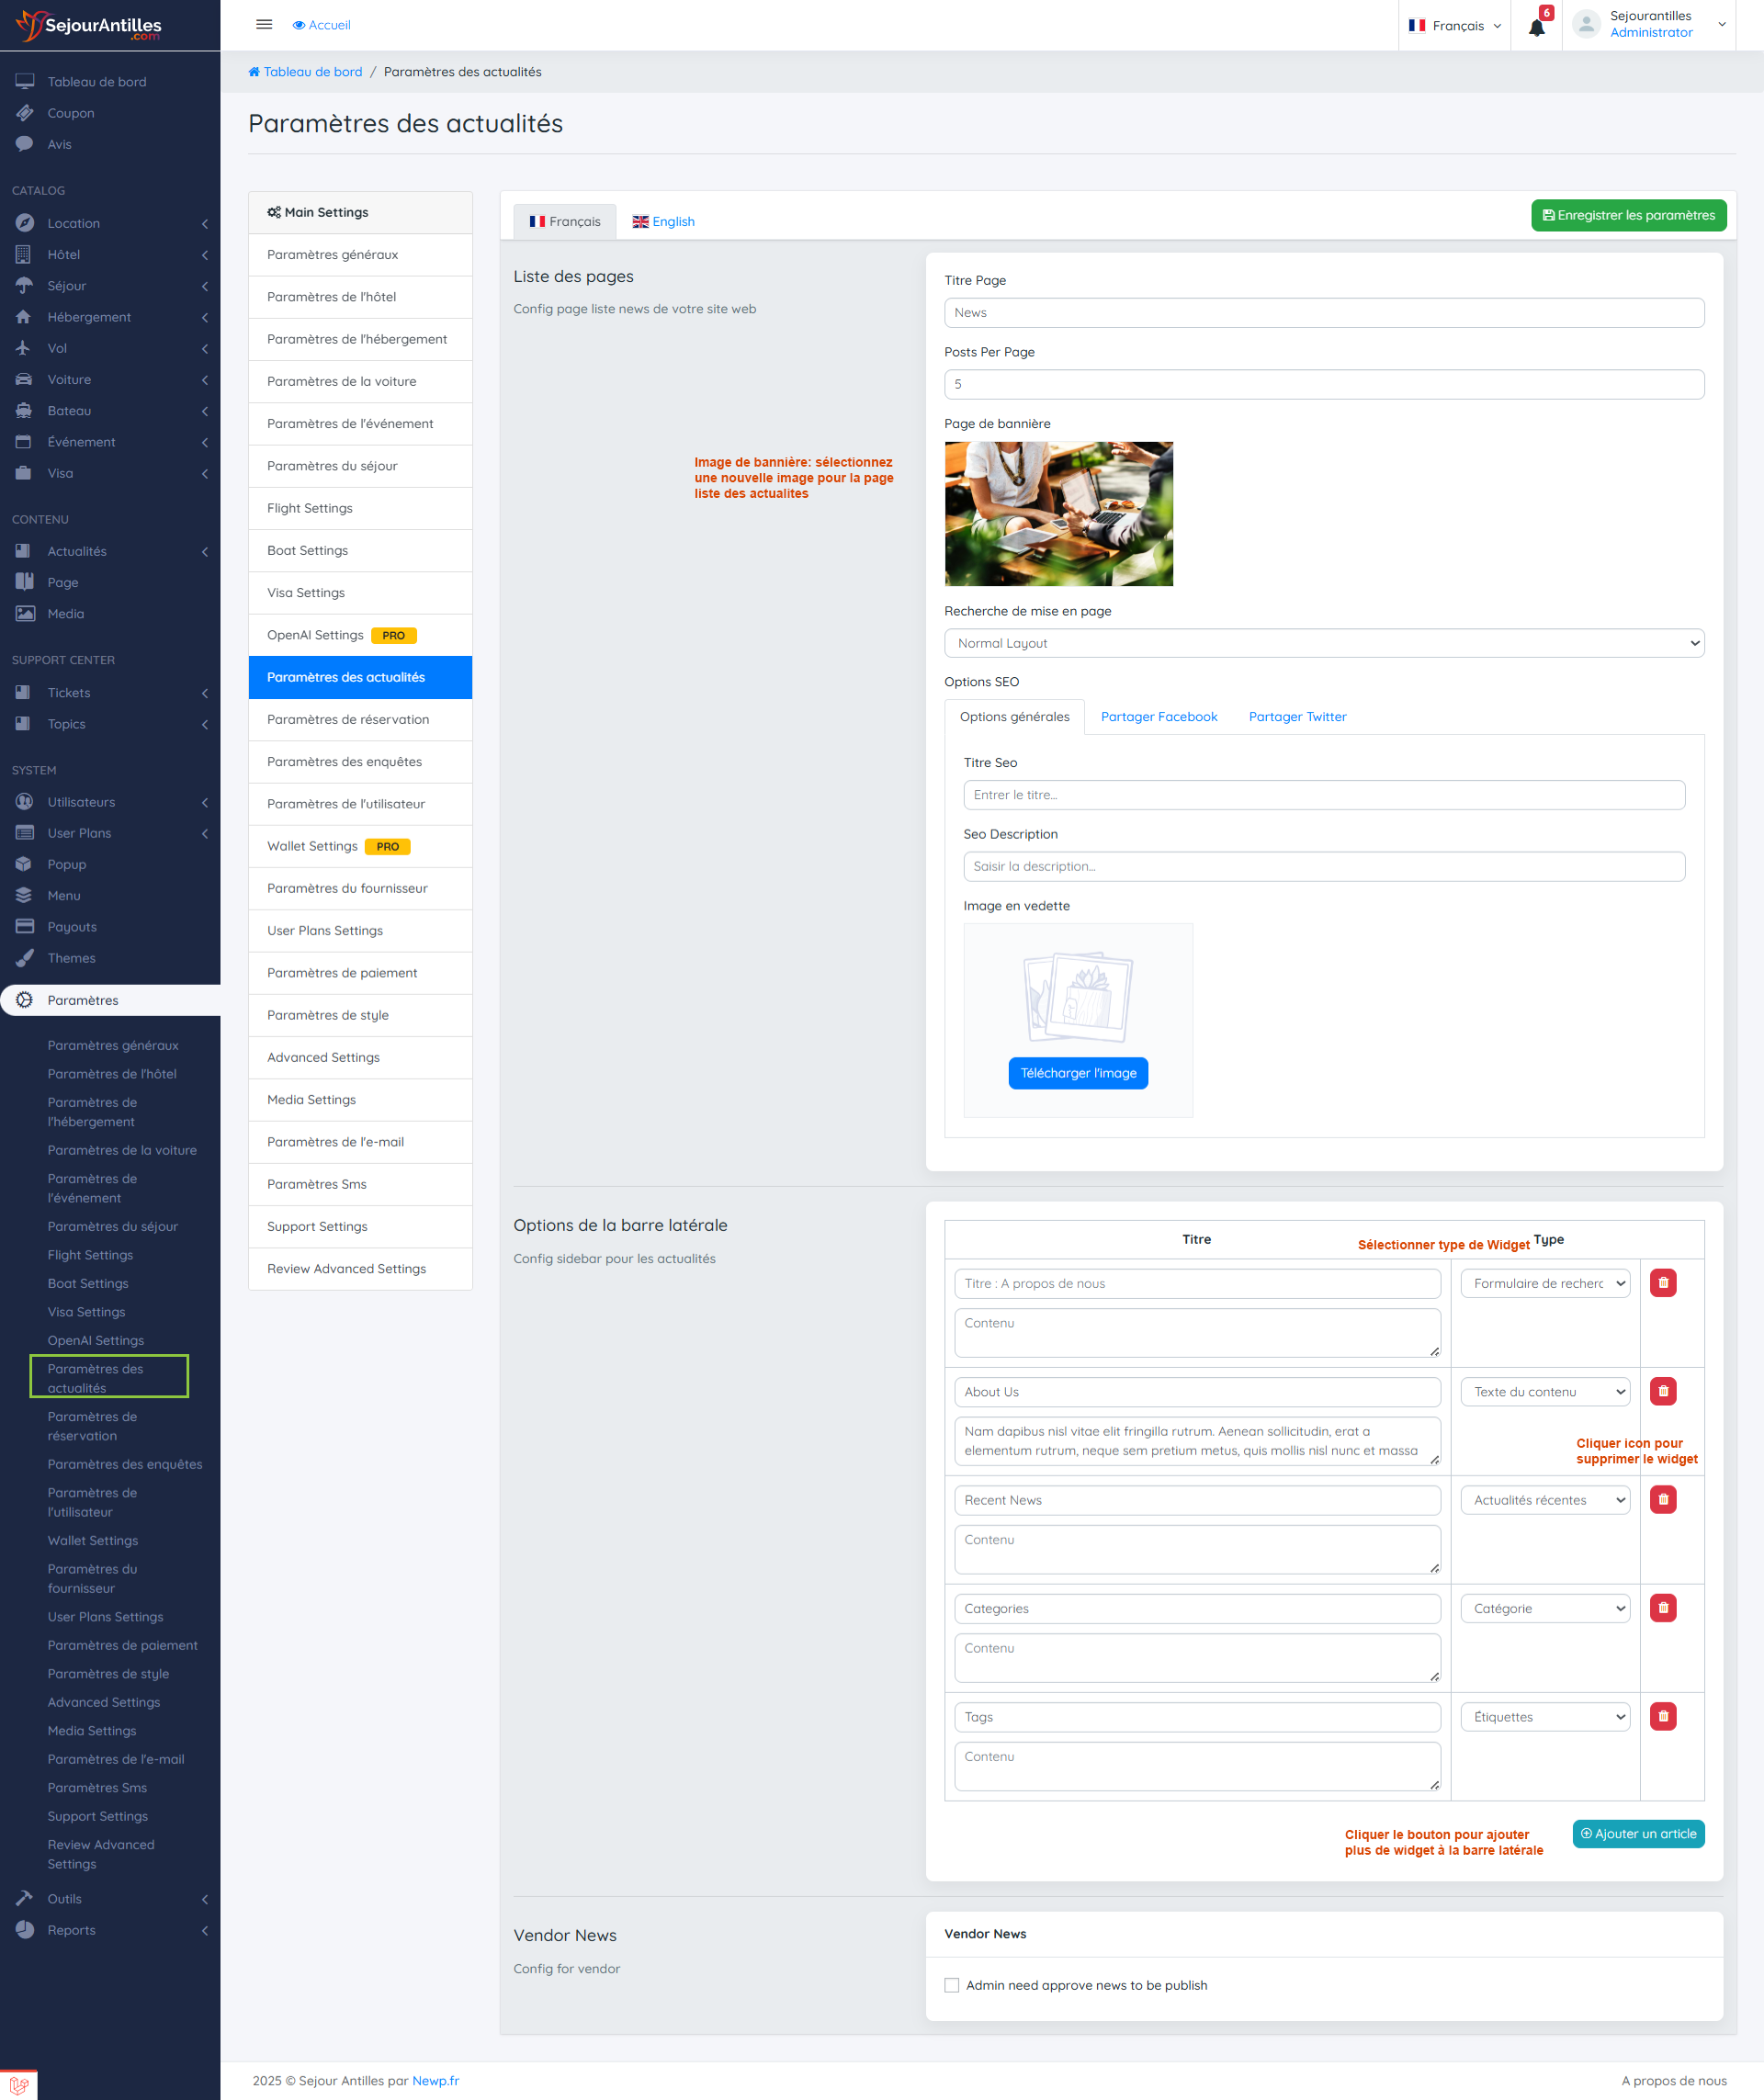Open the Laravel debug icon at bottom-left
The height and width of the screenshot is (2100, 1764).
(18, 2085)
